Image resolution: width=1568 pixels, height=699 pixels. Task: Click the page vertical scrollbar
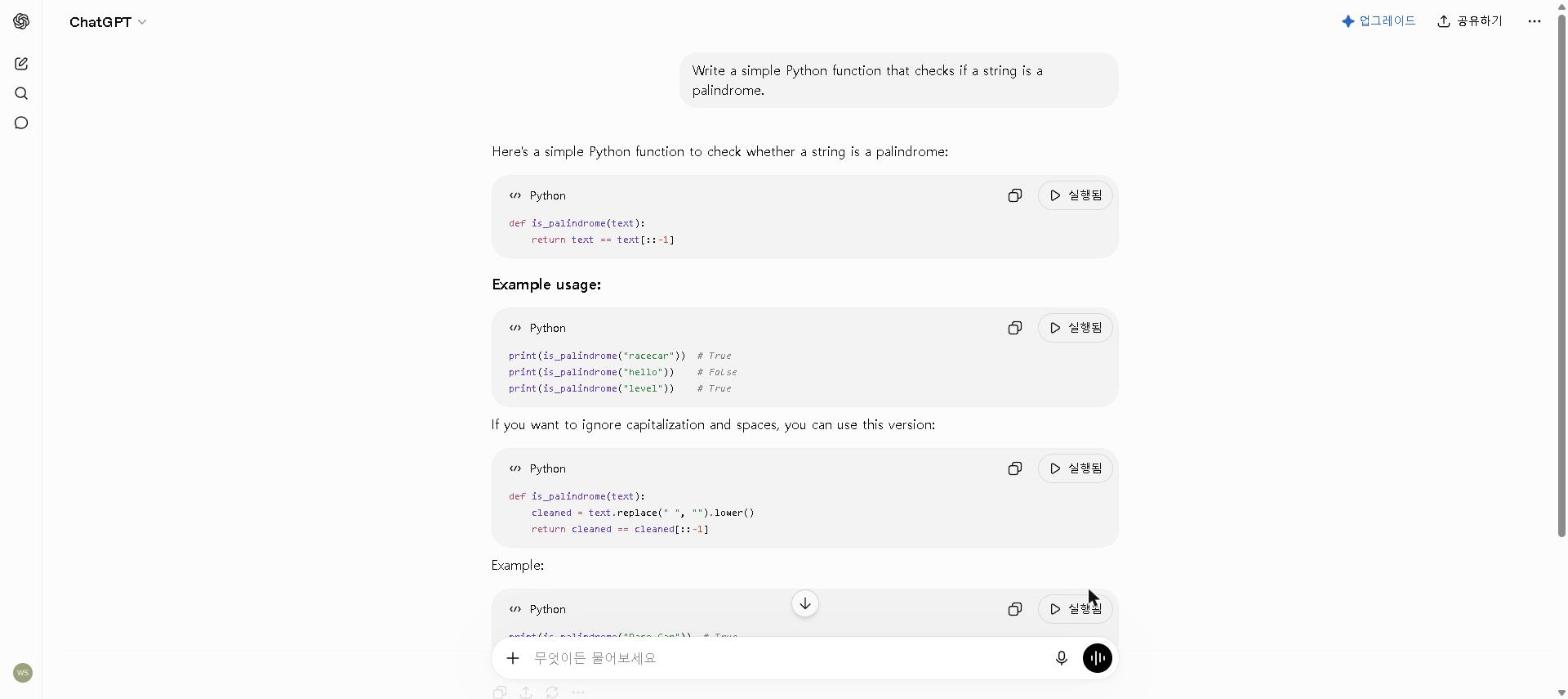(1561, 270)
